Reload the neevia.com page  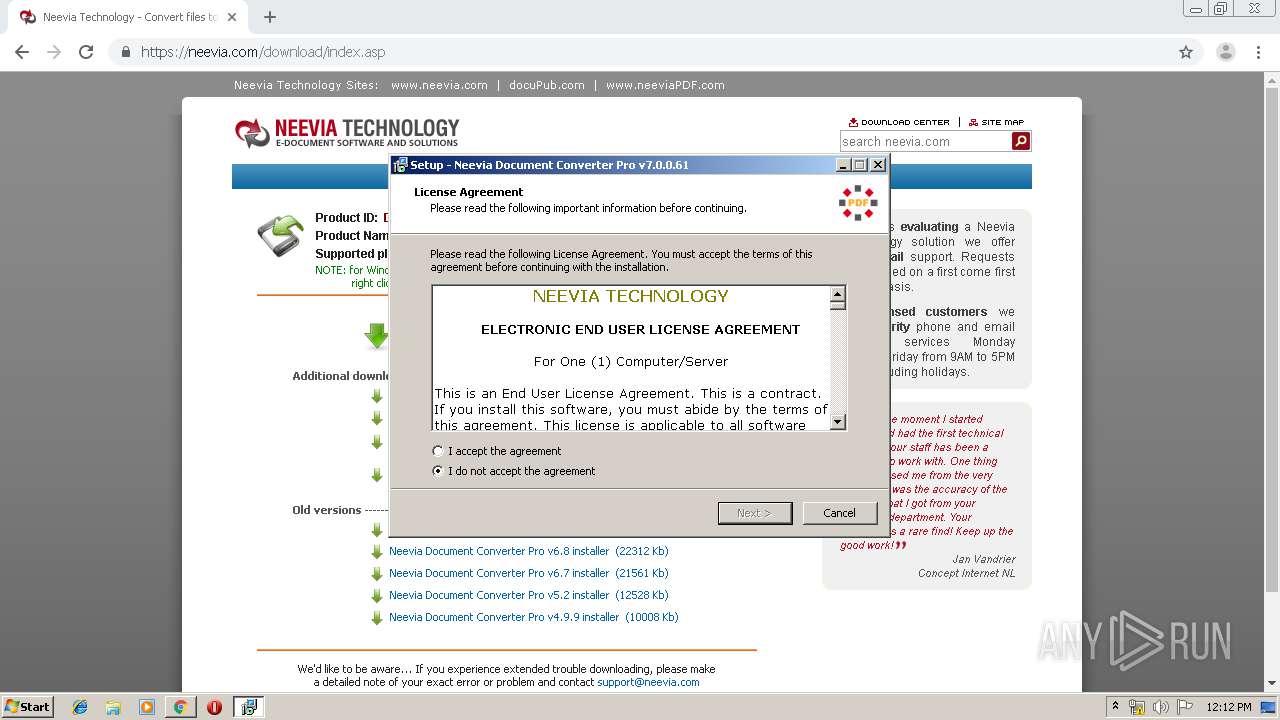click(x=86, y=52)
